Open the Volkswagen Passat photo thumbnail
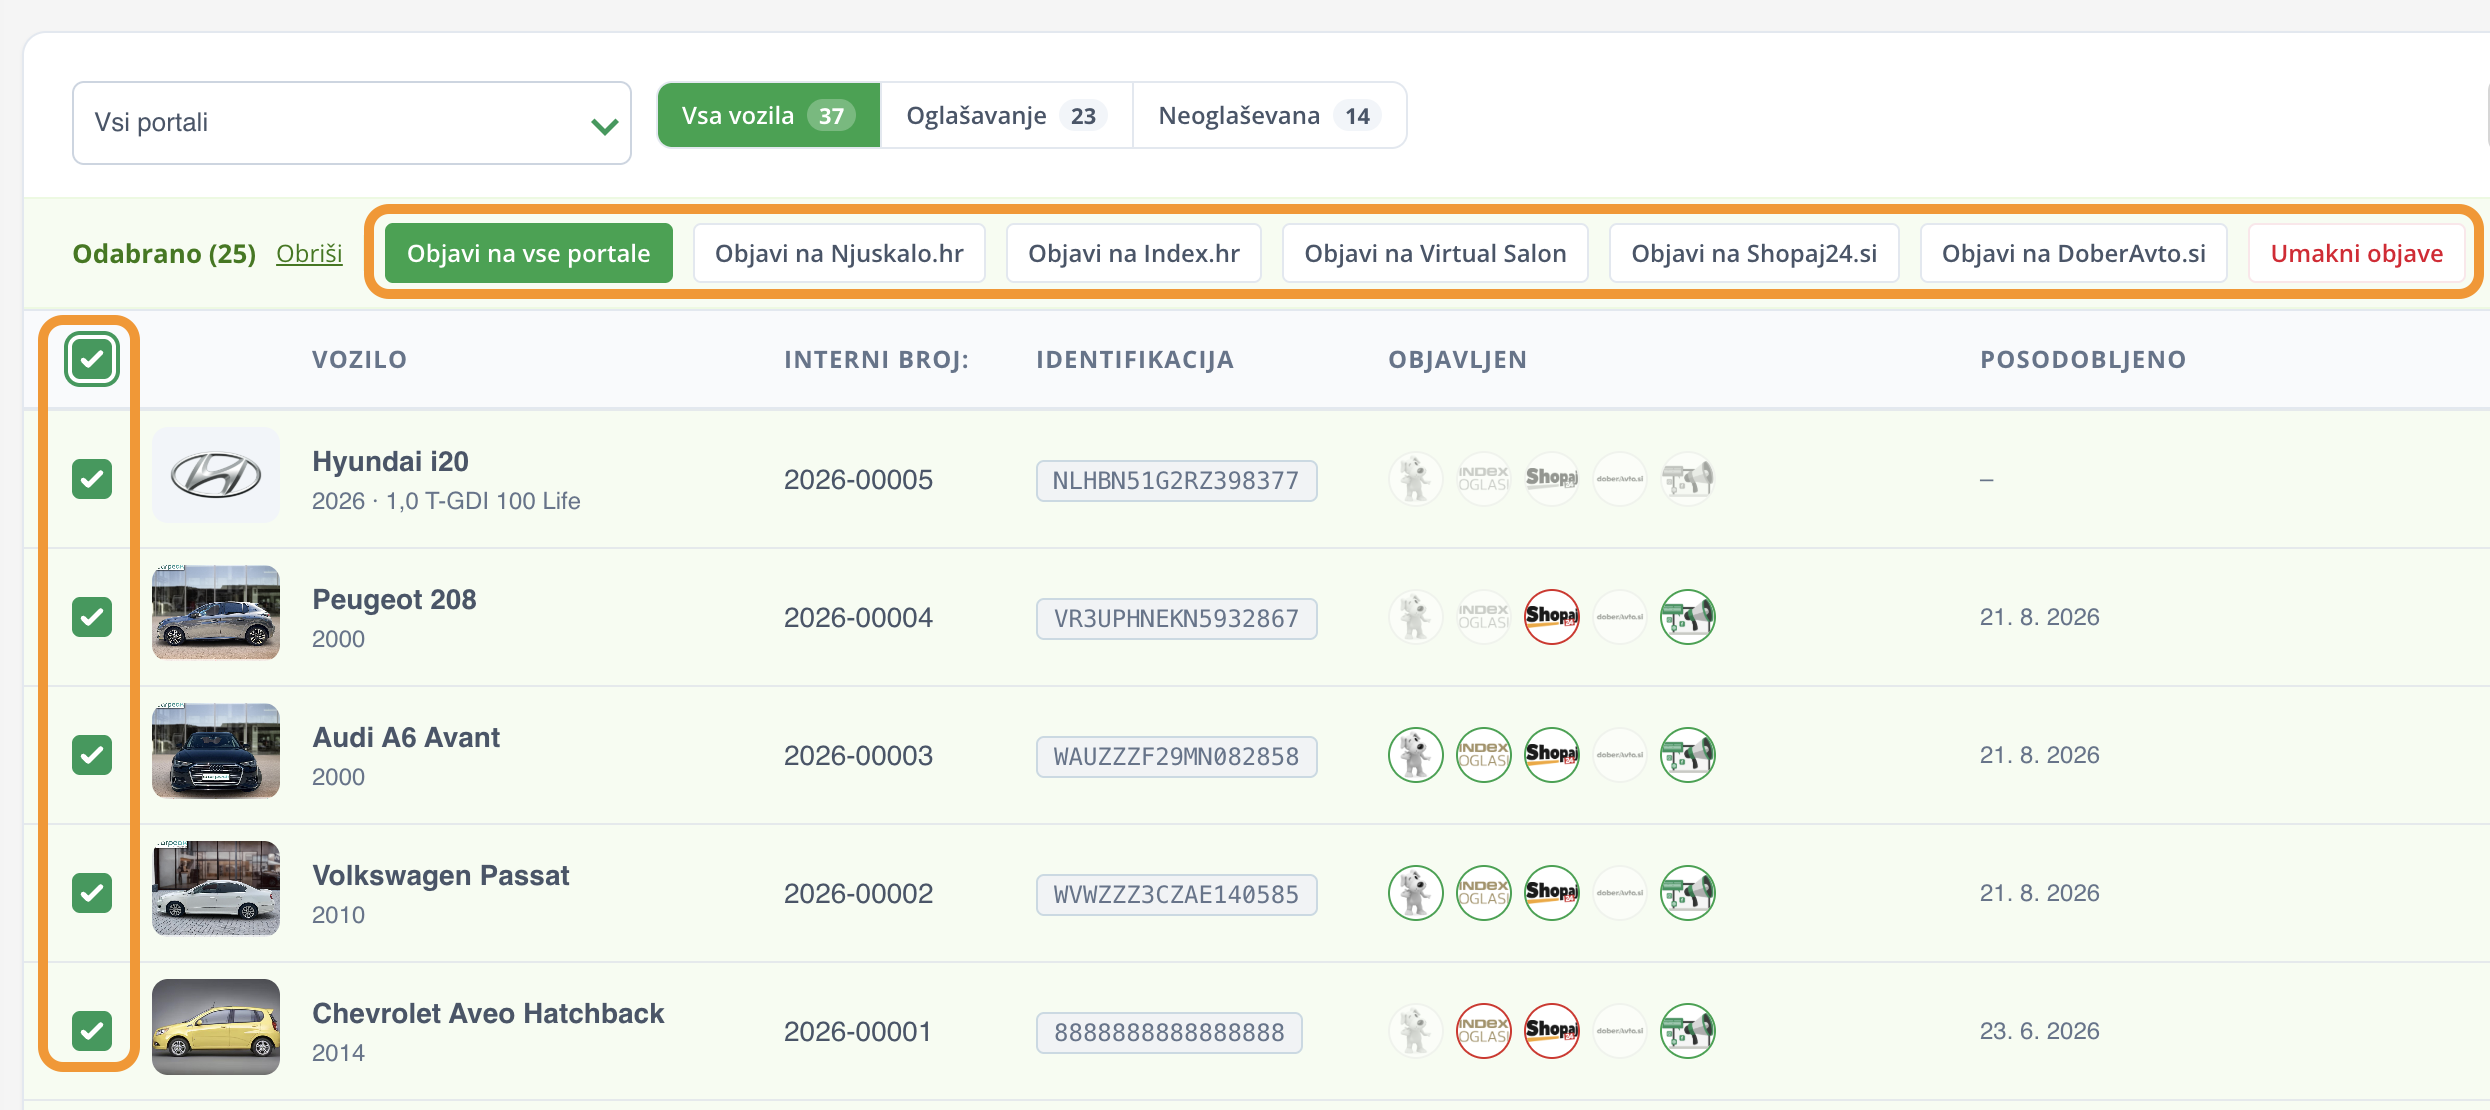The height and width of the screenshot is (1110, 2490). 216,889
